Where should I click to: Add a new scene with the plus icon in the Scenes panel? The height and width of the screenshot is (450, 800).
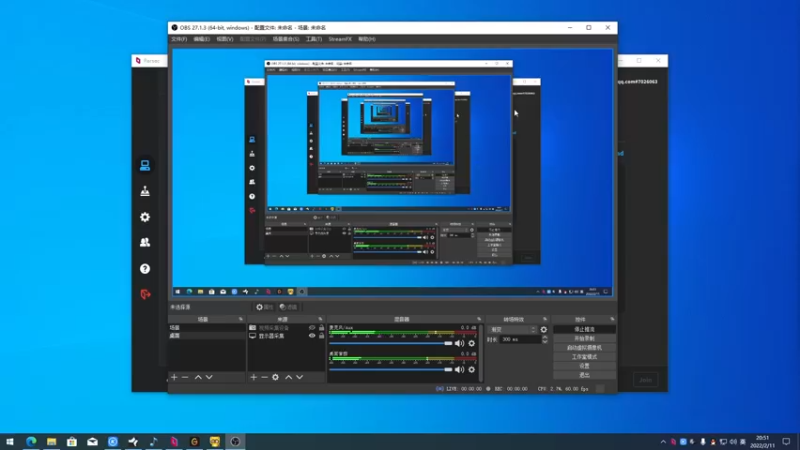tap(174, 377)
